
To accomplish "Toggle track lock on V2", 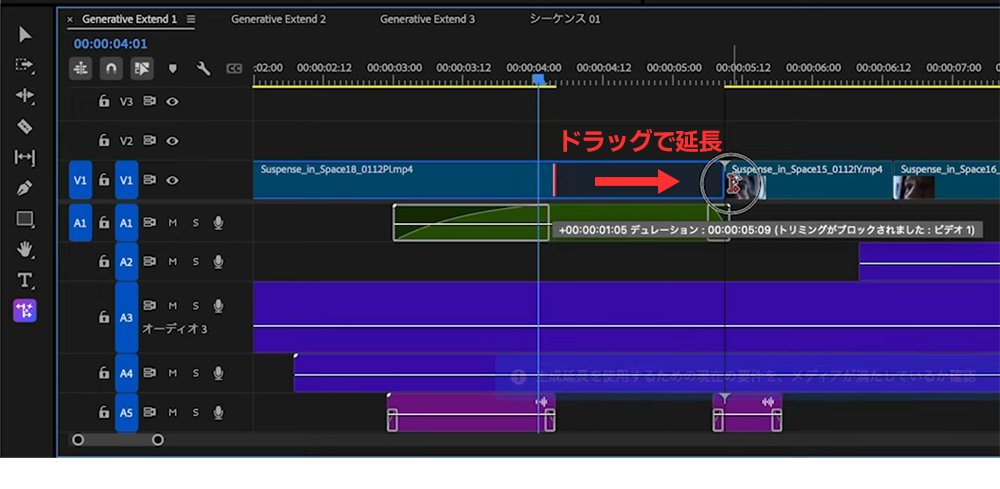I will point(103,141).
